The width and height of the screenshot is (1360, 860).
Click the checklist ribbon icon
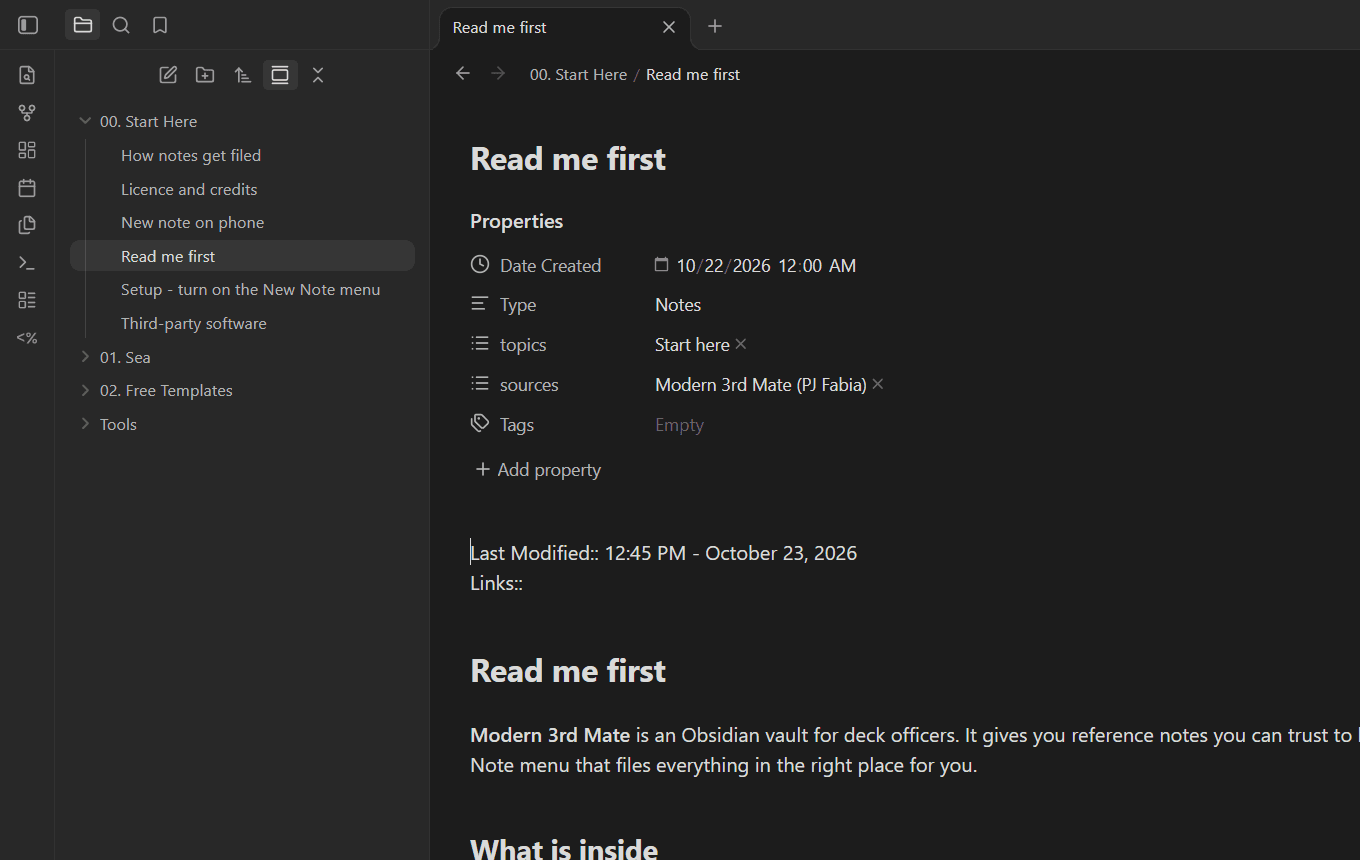[x=27, y=300]
